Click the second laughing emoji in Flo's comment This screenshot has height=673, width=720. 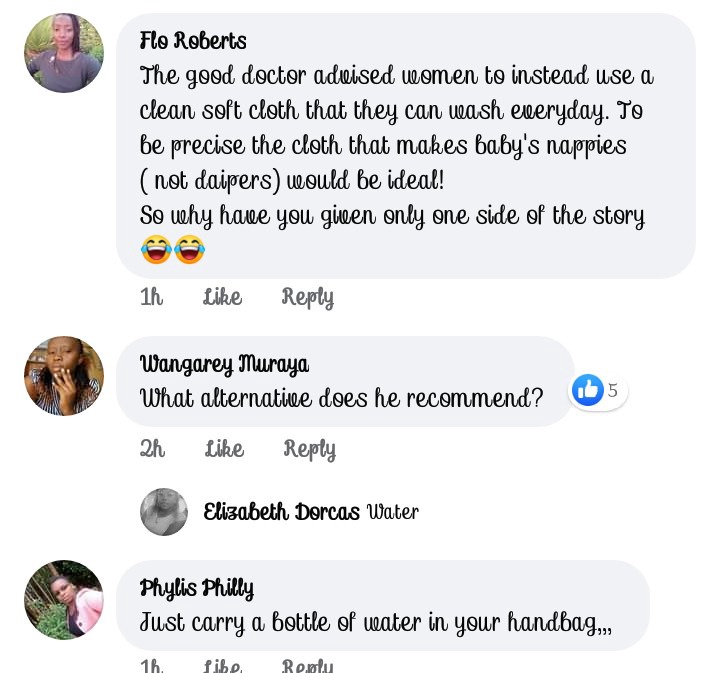[189, 249]
